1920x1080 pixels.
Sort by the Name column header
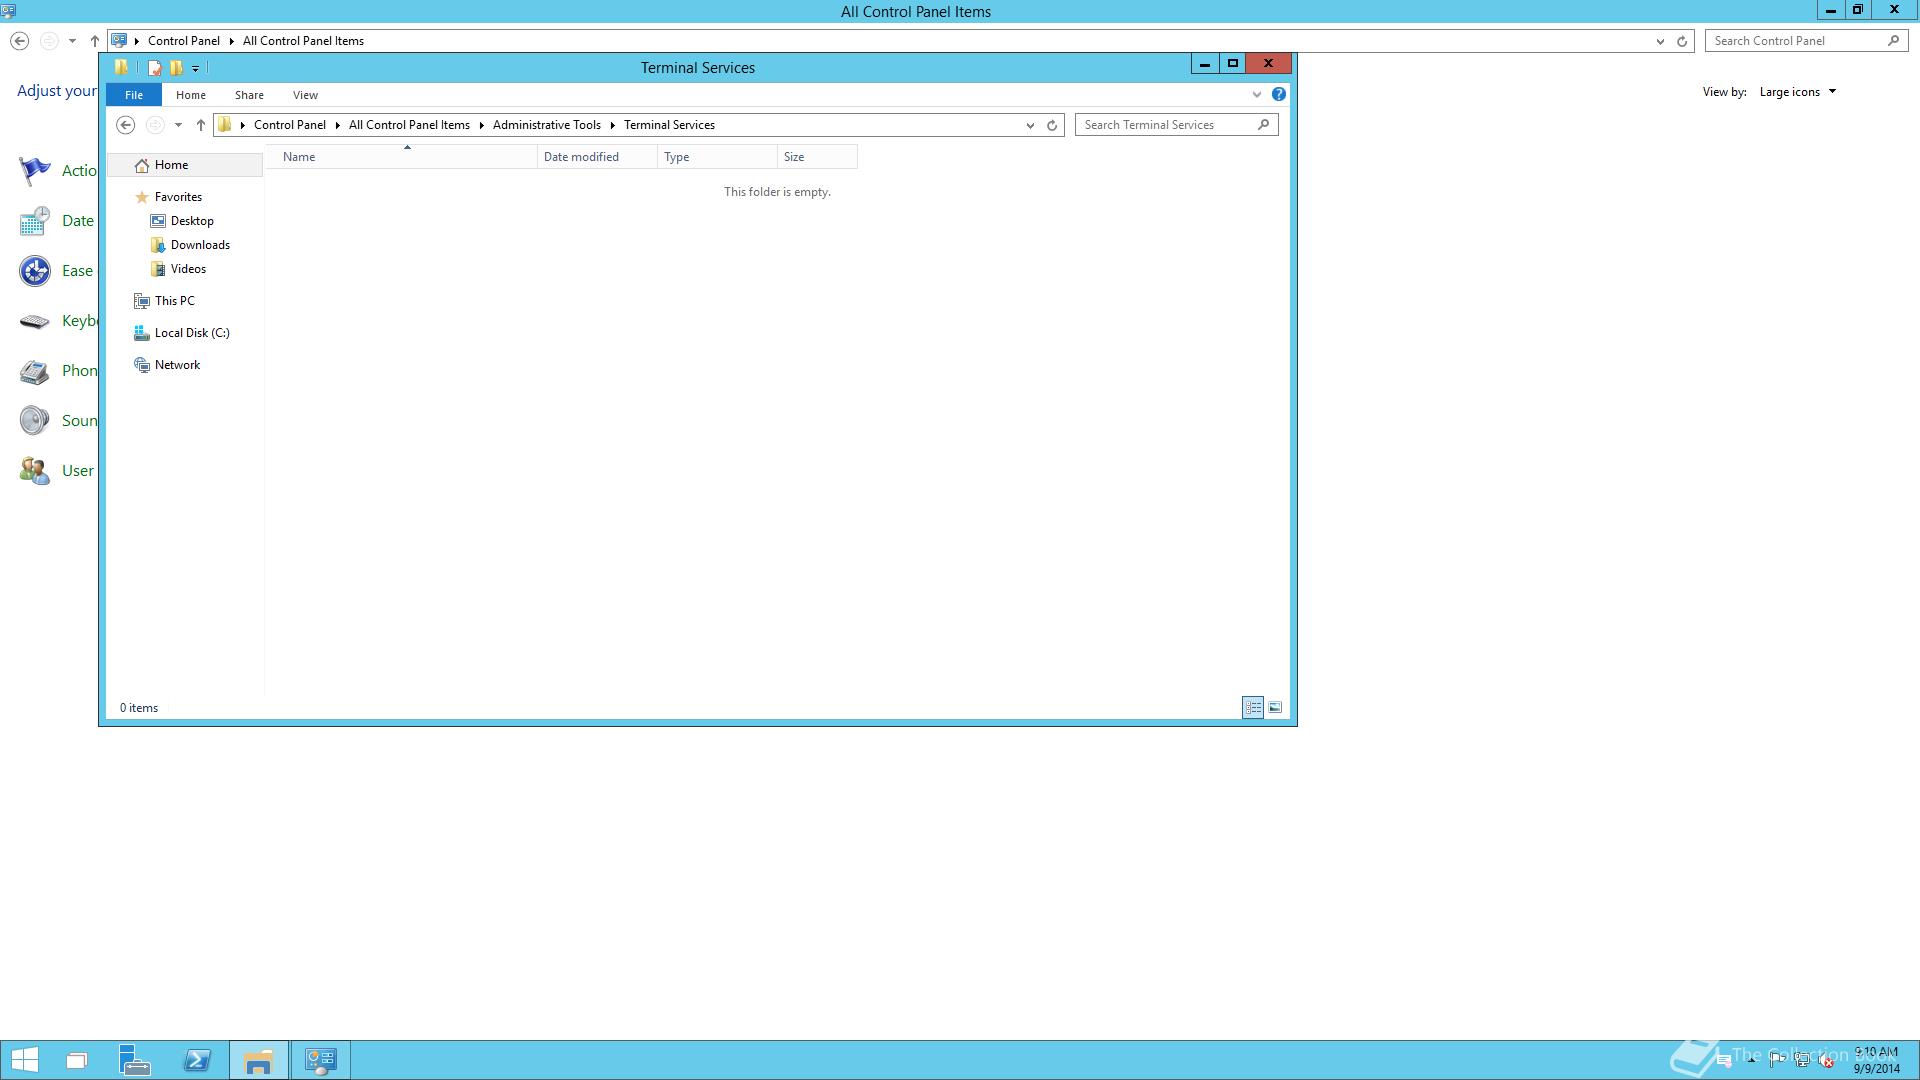point(403,157)
